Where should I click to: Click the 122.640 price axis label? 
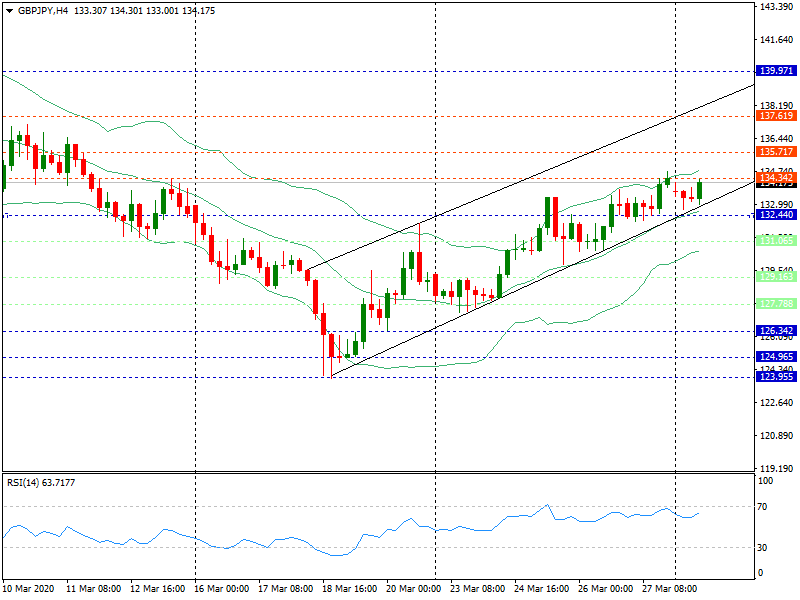point(777,403)
